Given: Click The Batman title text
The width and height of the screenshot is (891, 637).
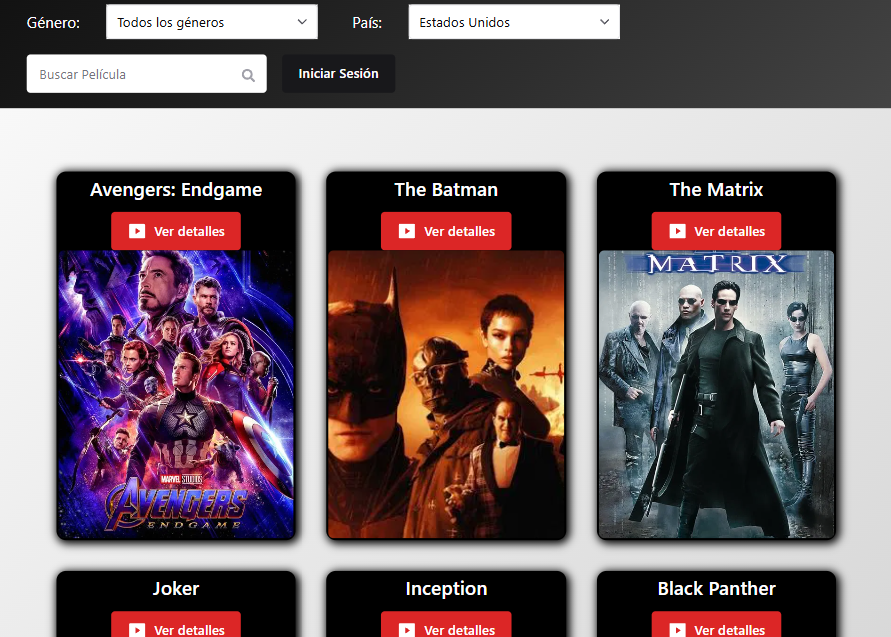Looking at the screenshot, I should [446, 190].
